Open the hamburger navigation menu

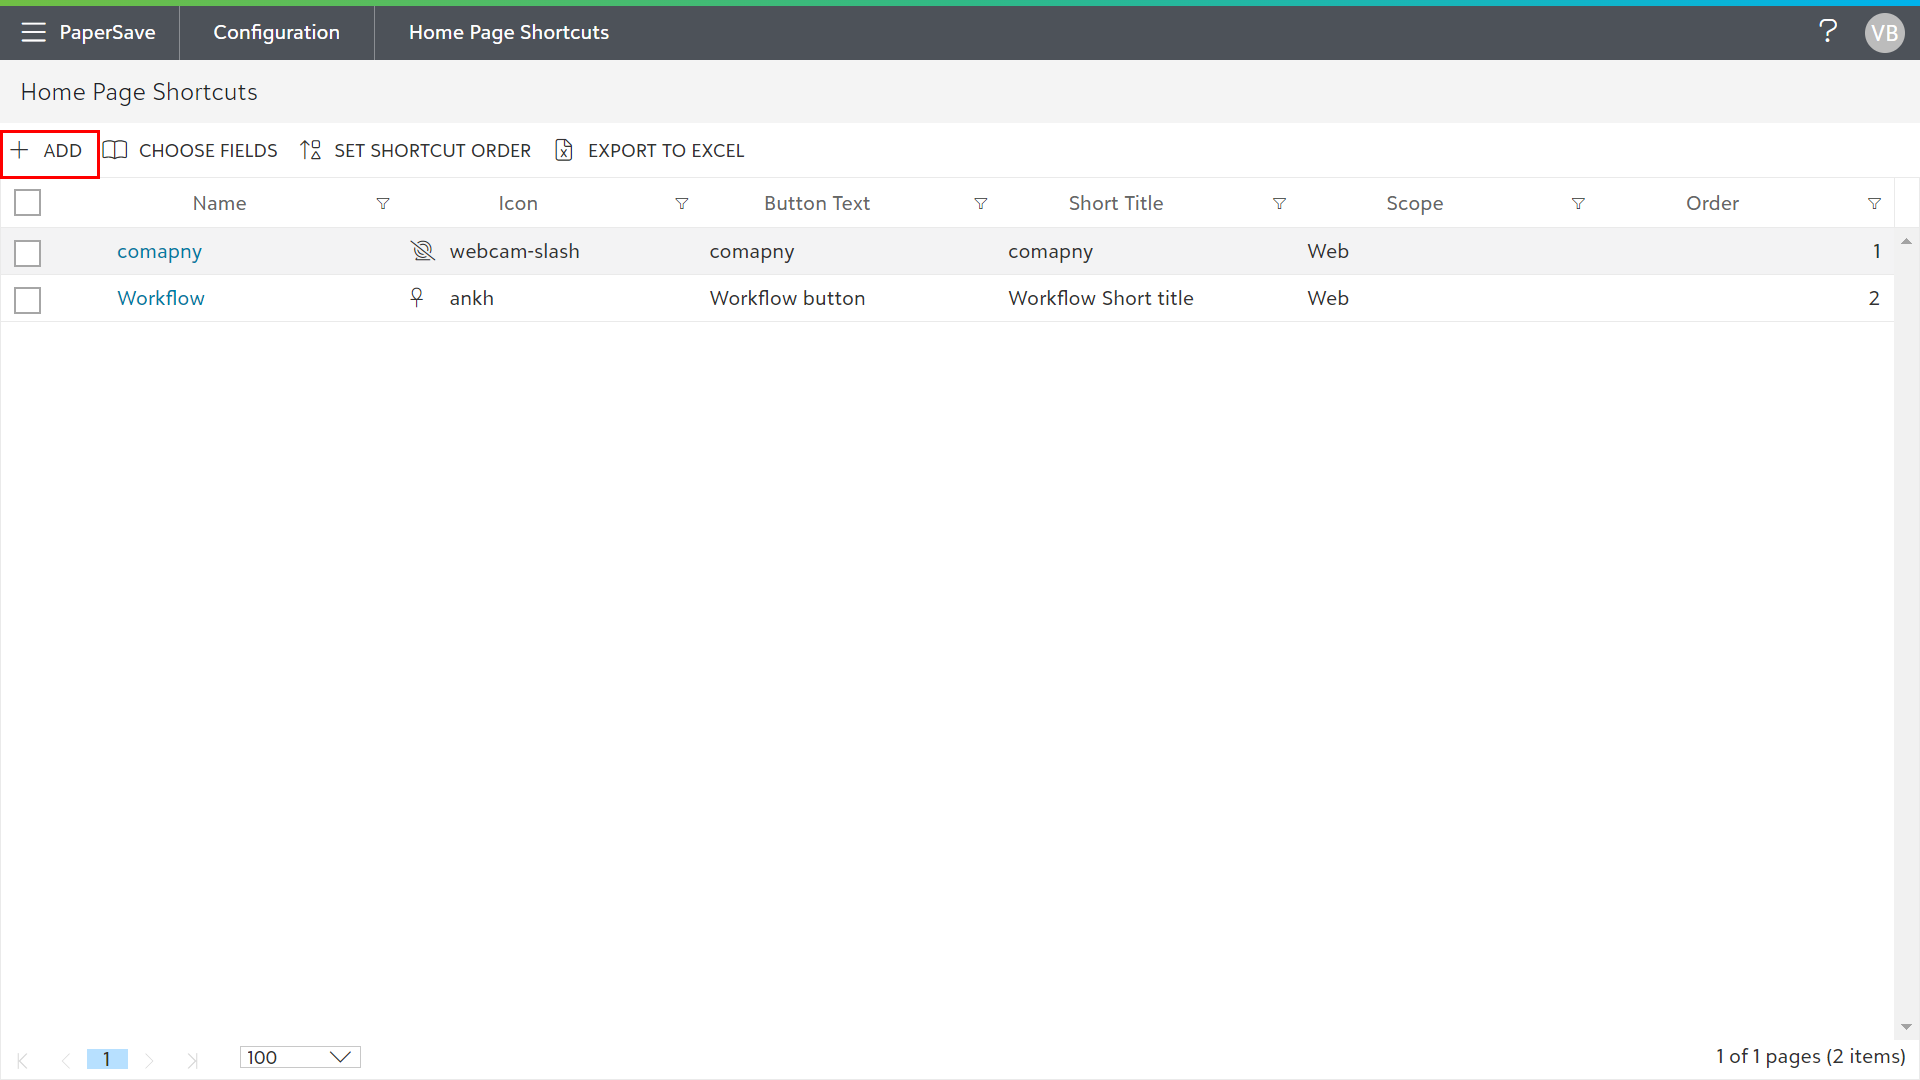click(x=33, y=32)
